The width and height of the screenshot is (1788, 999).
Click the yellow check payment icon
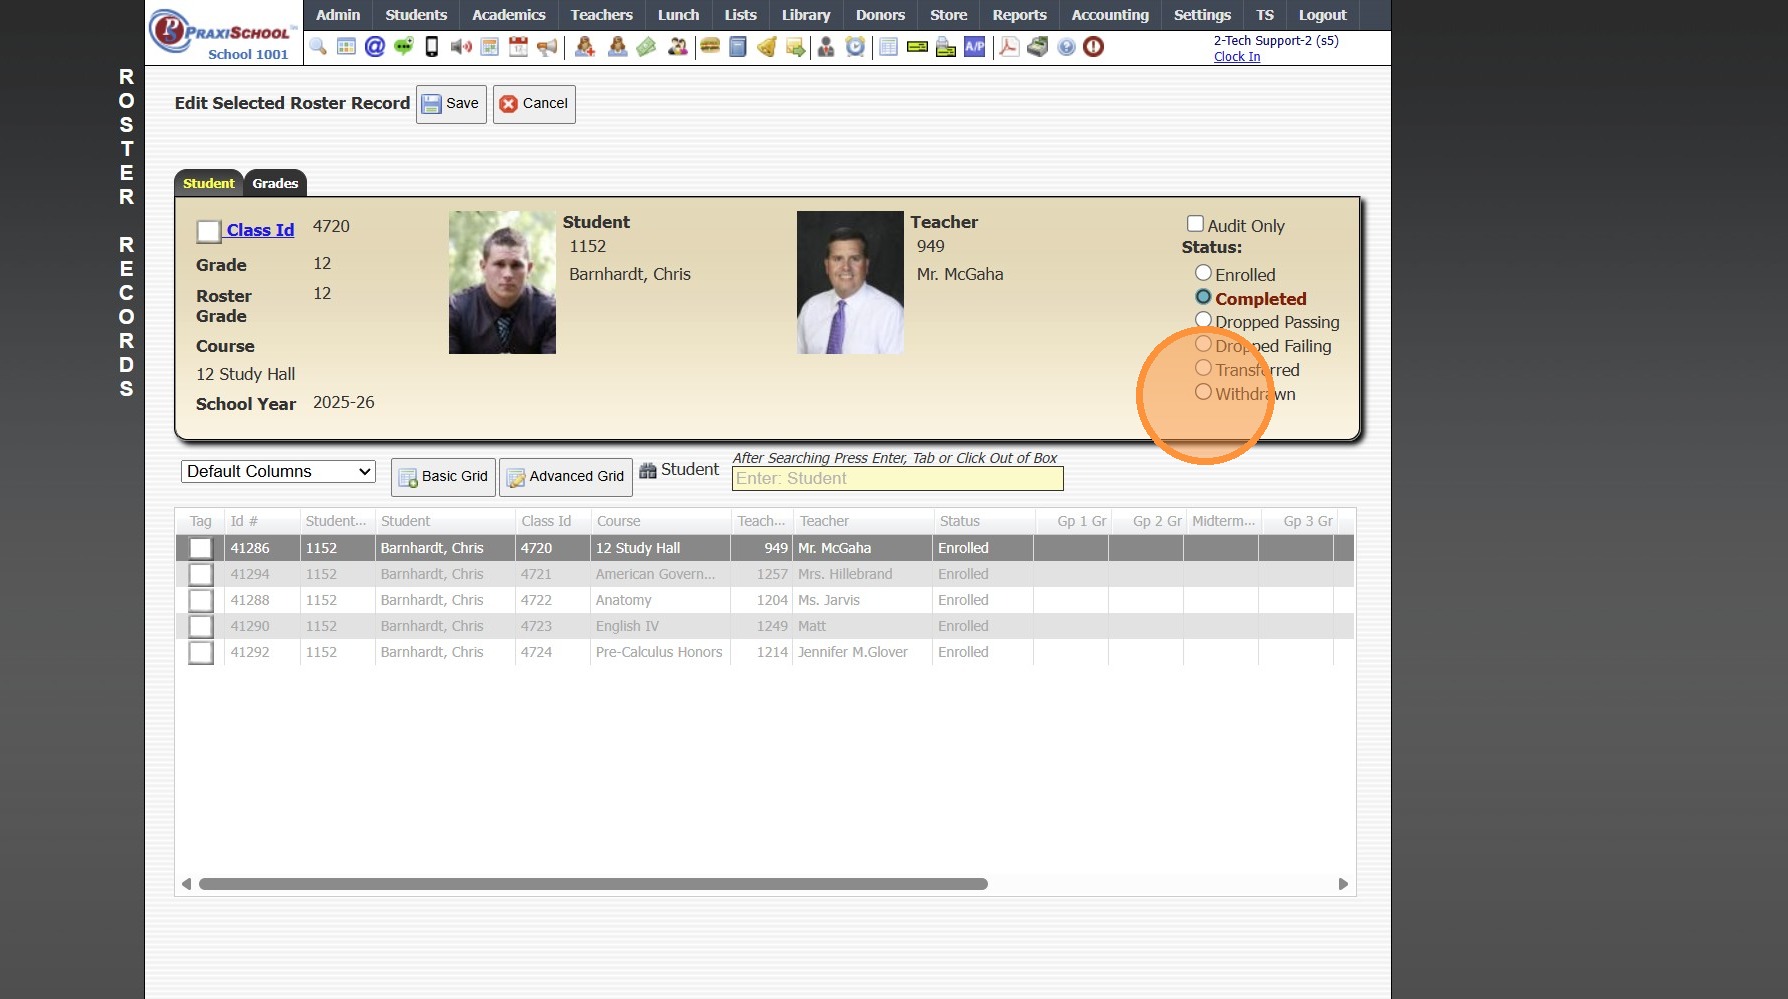tap(917, 47)
